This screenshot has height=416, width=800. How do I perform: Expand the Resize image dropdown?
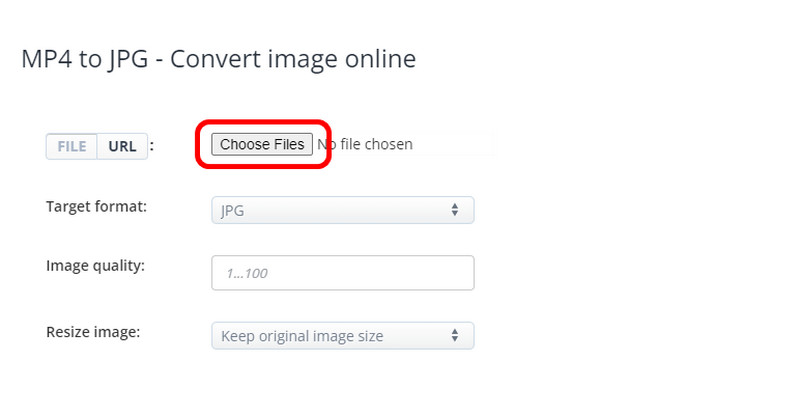click(342, 336)
